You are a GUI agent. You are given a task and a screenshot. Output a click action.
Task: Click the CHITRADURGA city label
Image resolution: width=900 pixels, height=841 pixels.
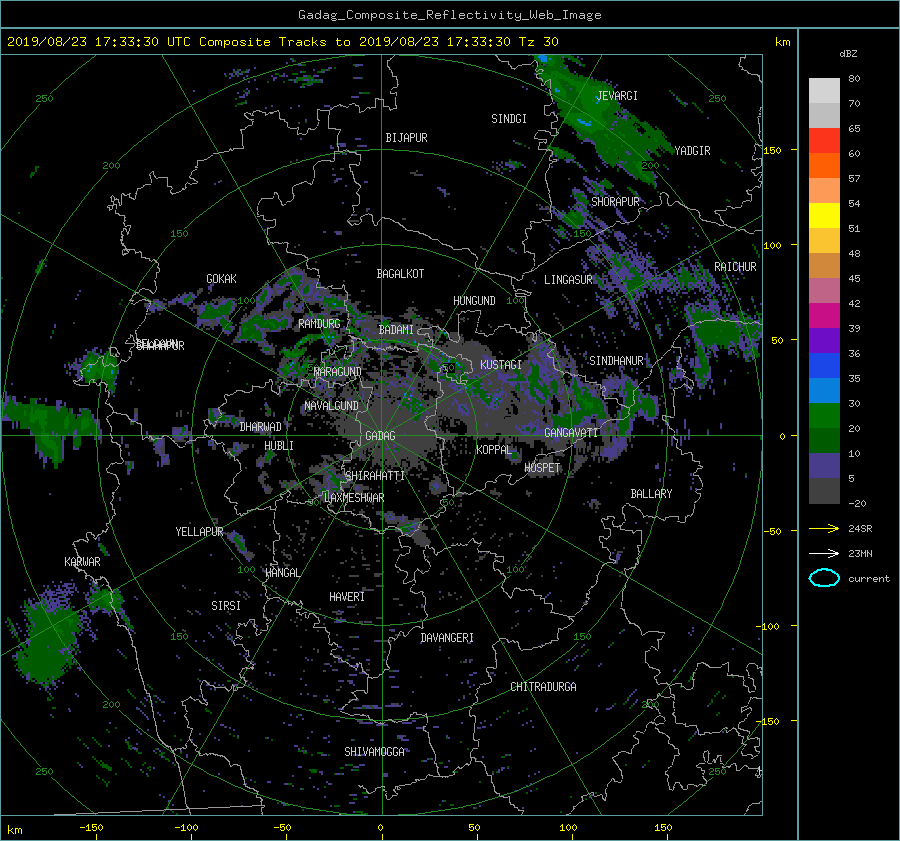[543, 687]
